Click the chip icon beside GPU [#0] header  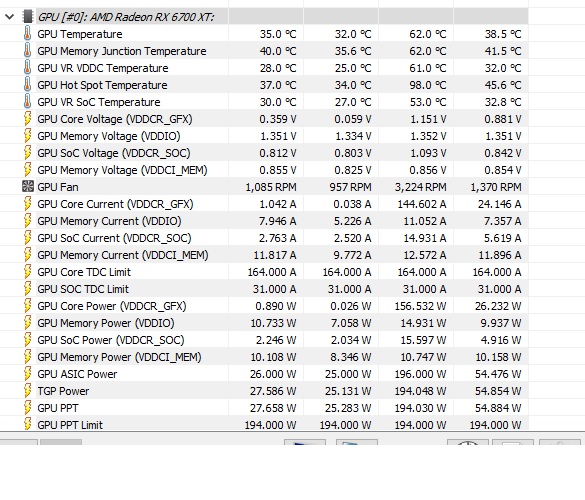(27, 17)
